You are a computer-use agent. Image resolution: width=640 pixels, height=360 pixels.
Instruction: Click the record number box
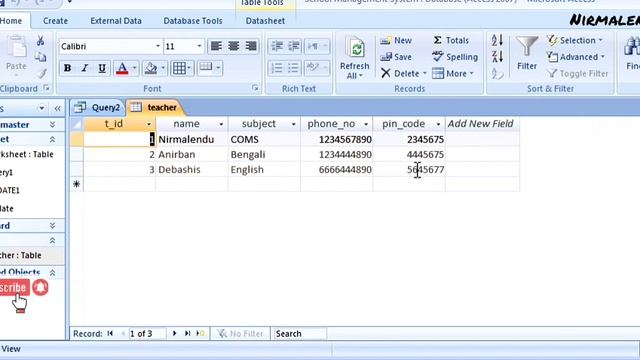[147, 333]
